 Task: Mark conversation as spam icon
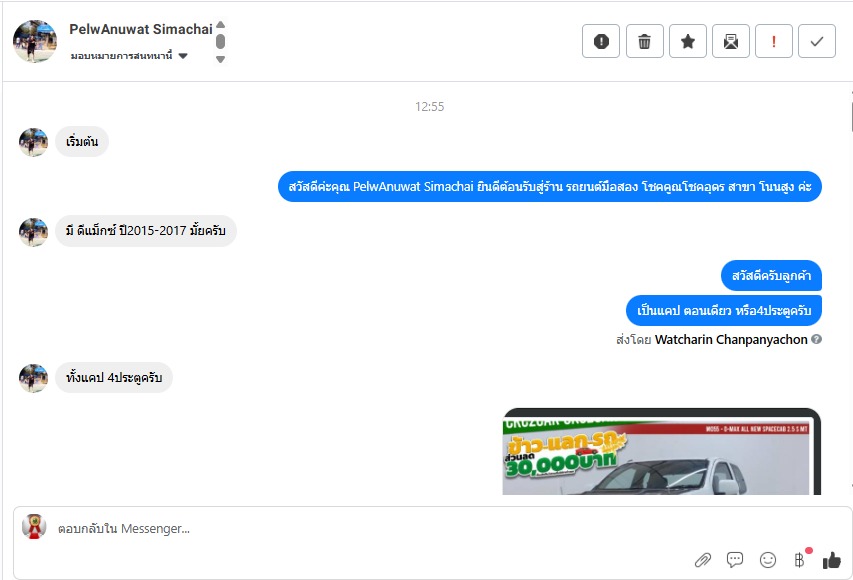(x=601, y=41)
